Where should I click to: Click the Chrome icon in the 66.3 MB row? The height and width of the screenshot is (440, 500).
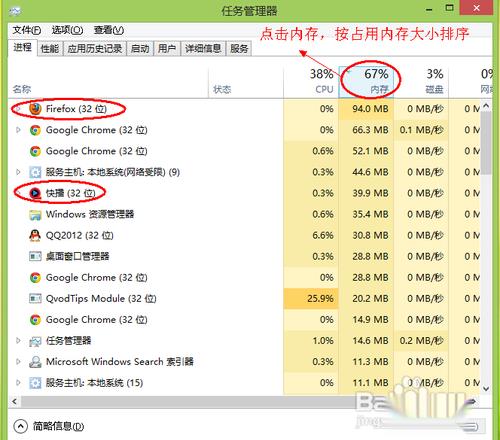pos(35,130)
